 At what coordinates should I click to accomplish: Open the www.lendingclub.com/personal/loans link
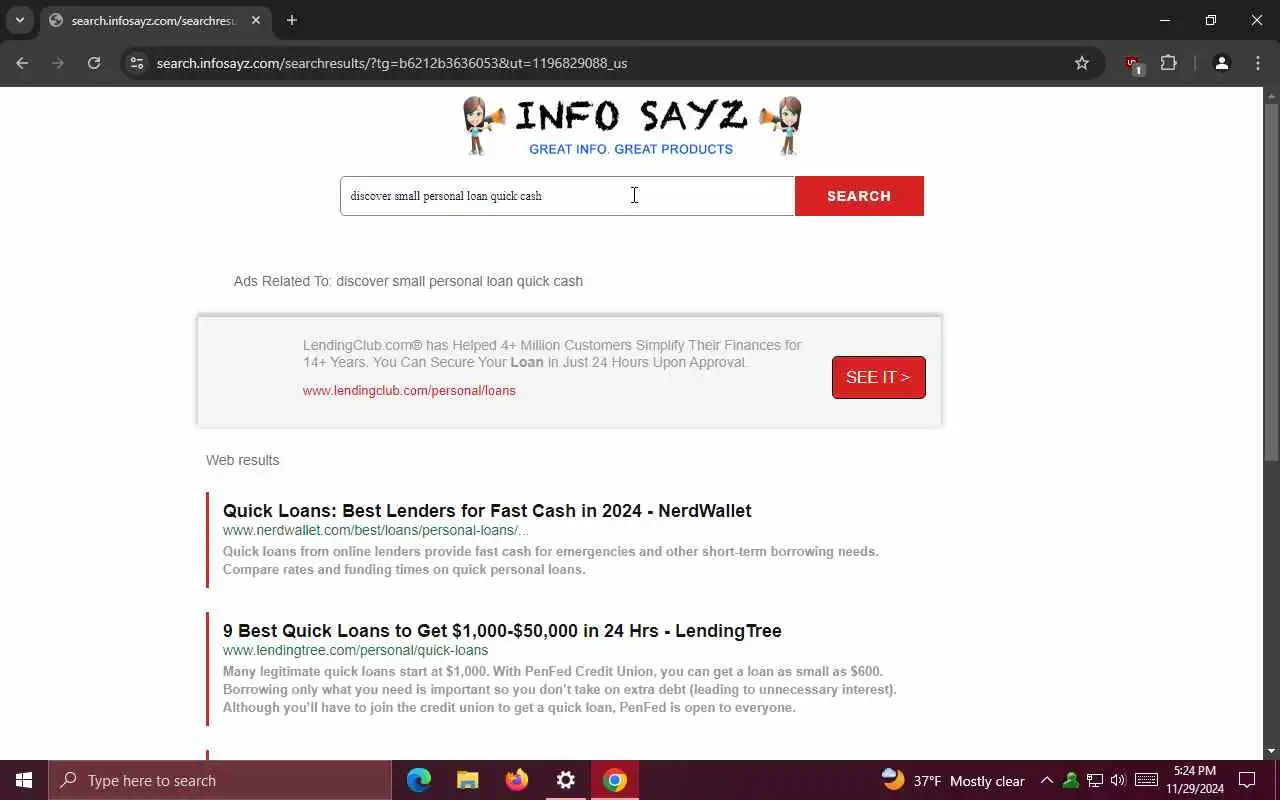coord(409,391)
